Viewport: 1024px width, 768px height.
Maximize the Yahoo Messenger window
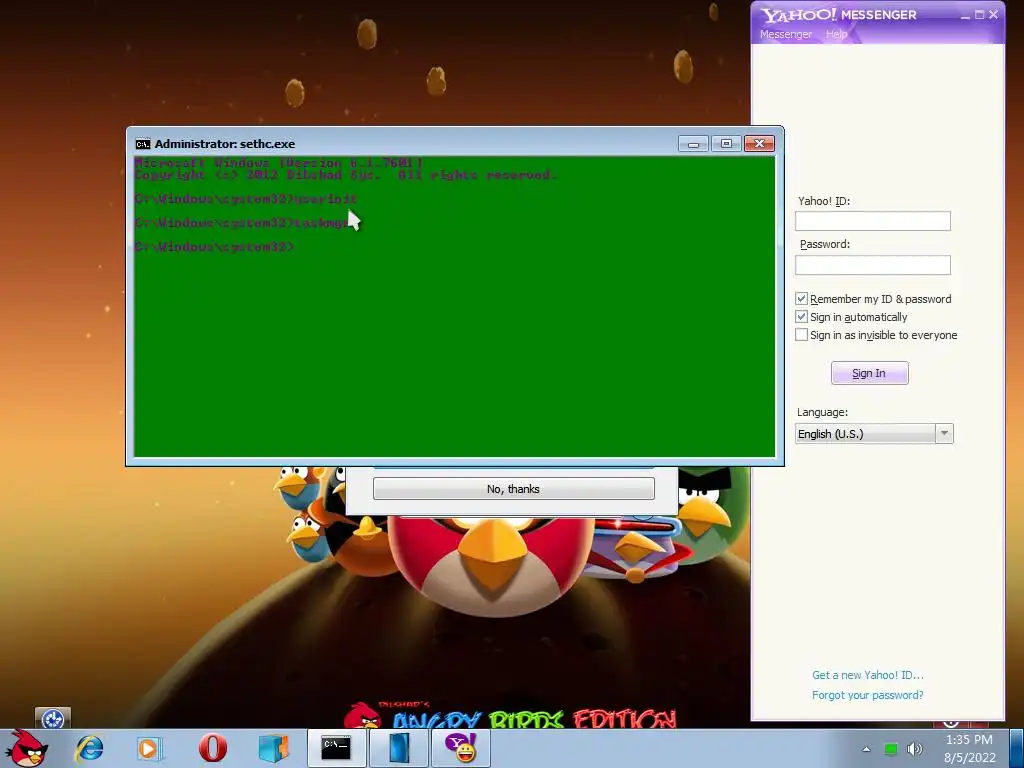click(979, 14)
